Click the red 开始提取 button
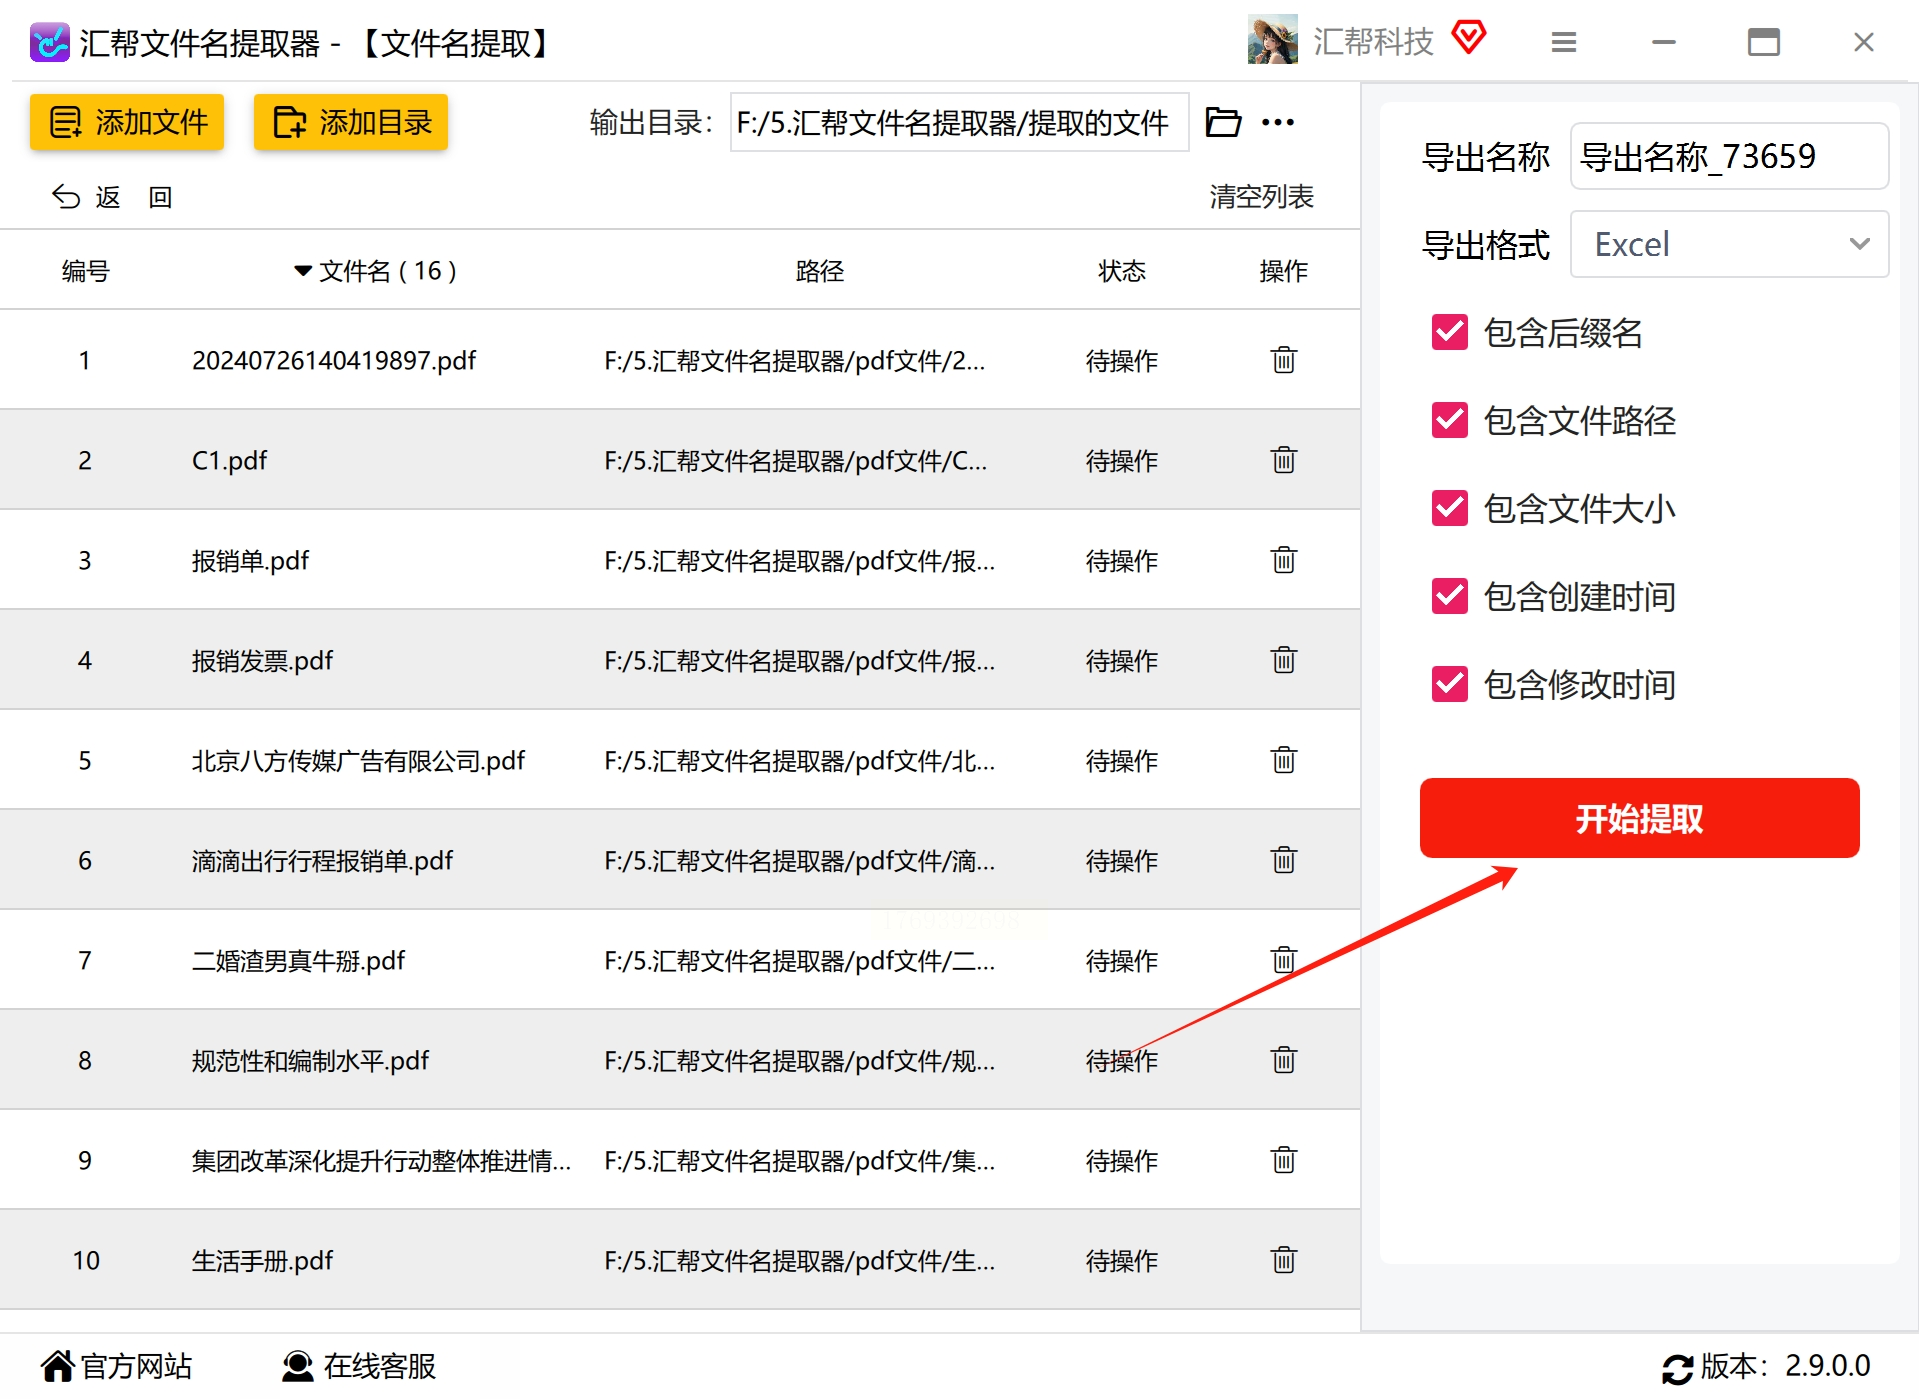 point(1639,818)
